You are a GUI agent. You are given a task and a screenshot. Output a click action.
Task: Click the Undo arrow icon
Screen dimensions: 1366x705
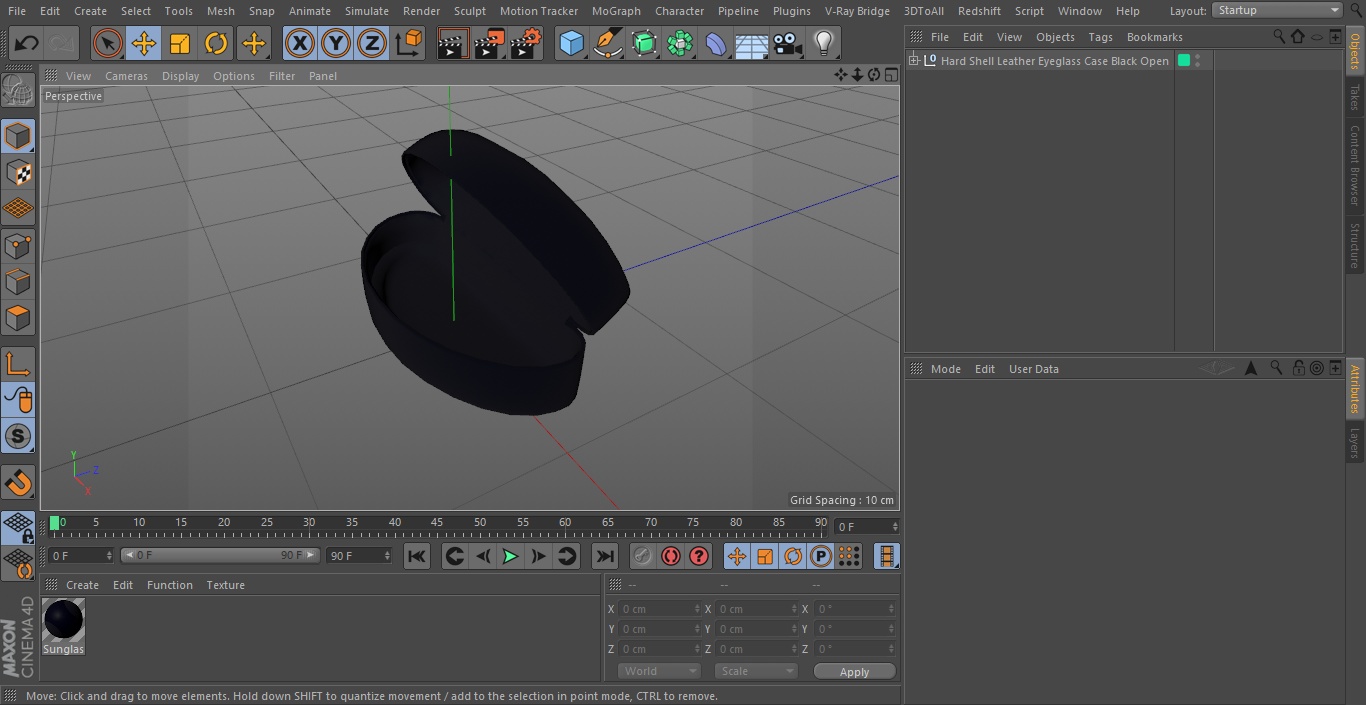(27, 43)
